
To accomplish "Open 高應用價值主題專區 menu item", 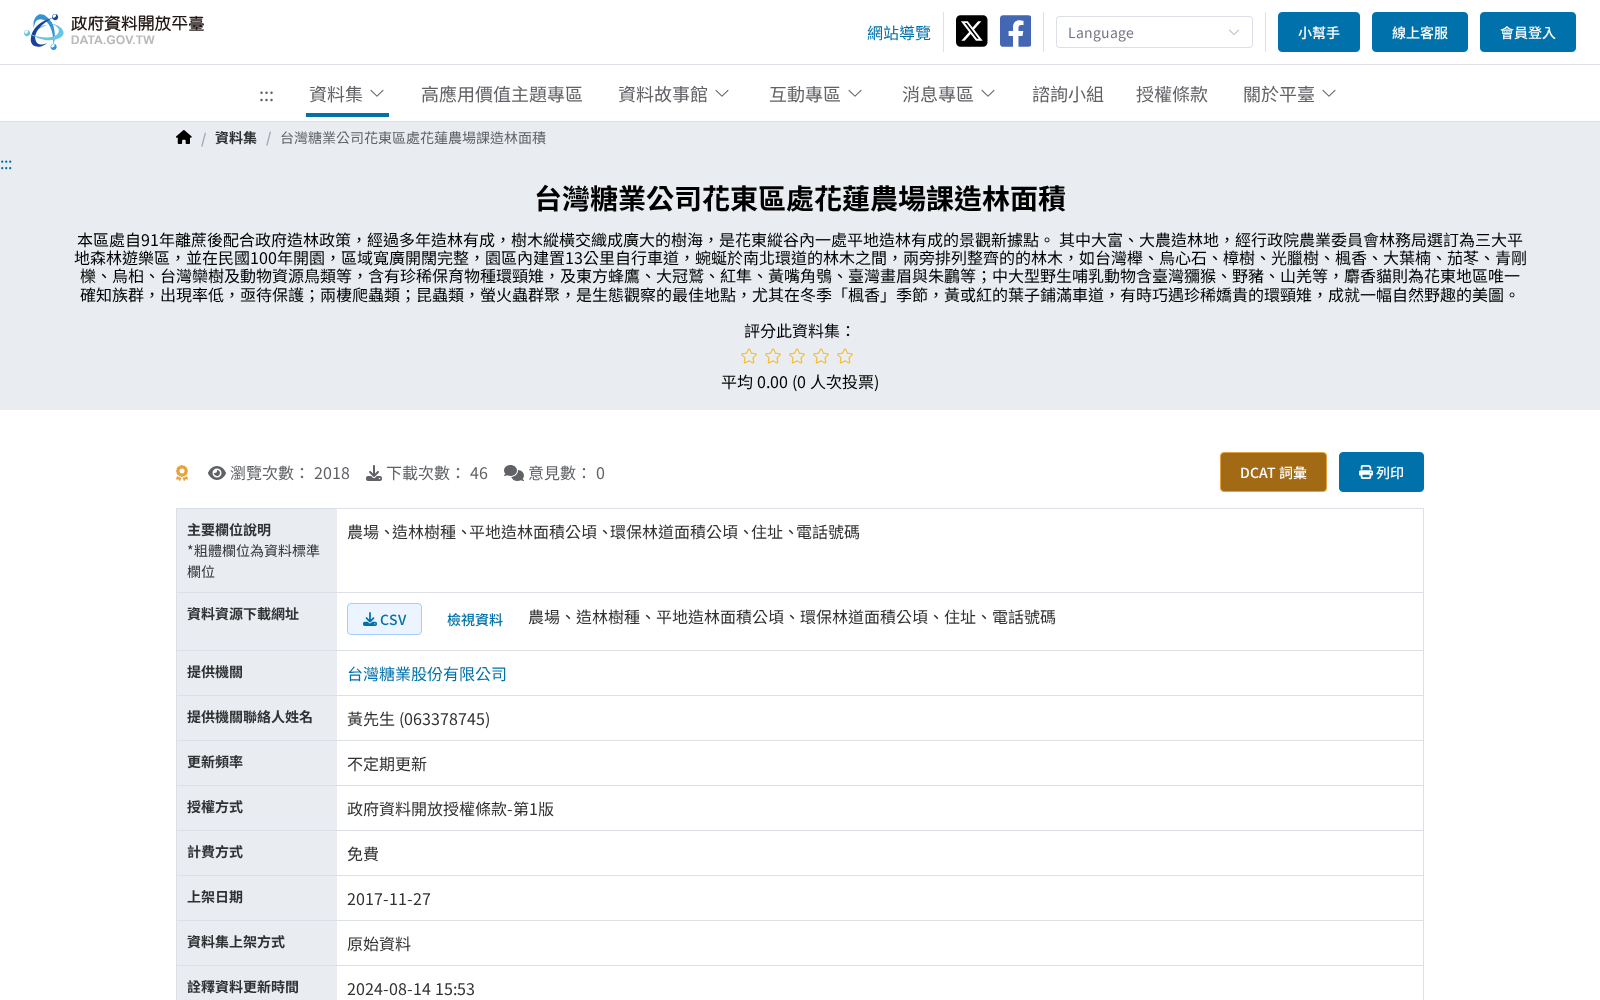I will click(502, 94).
